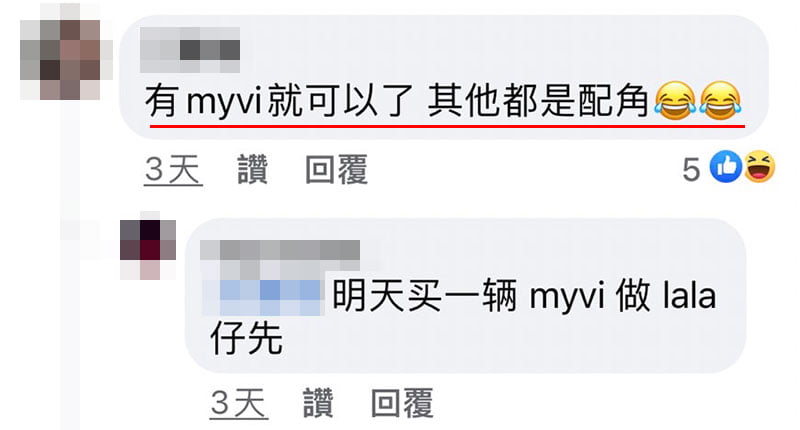Open the 3天 timestamp of the reply

pyautogui.click(x=239, y=403)
